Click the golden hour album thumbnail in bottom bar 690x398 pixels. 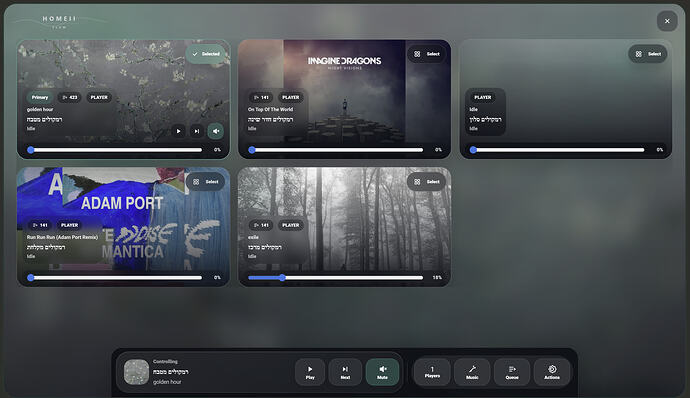[x=136, y=372]
